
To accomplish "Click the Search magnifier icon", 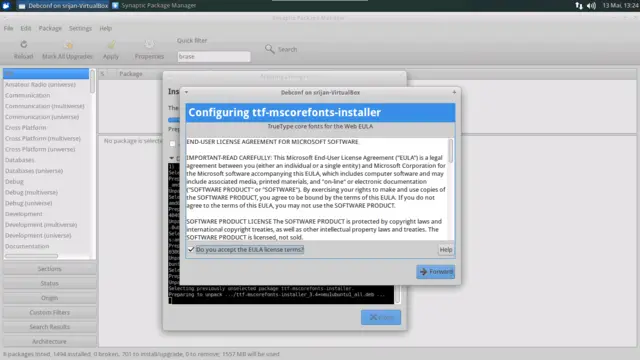I will point(270,49).
